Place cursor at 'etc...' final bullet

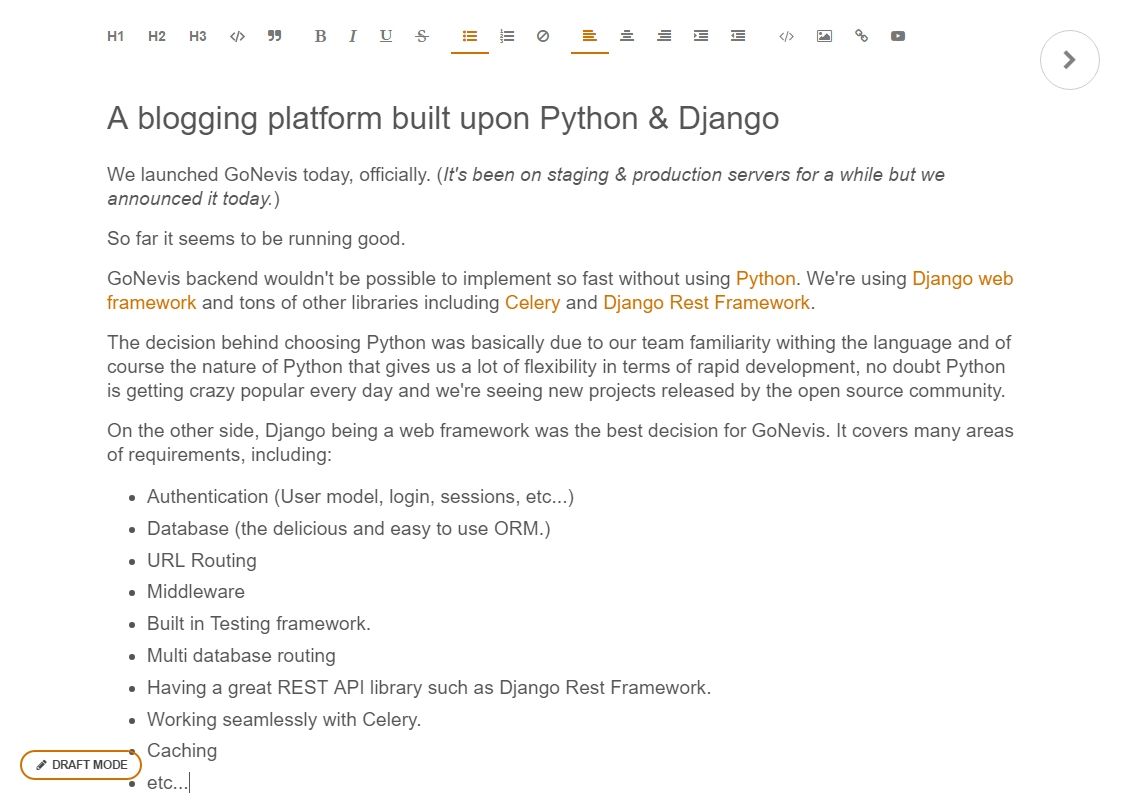coord(168,783)
